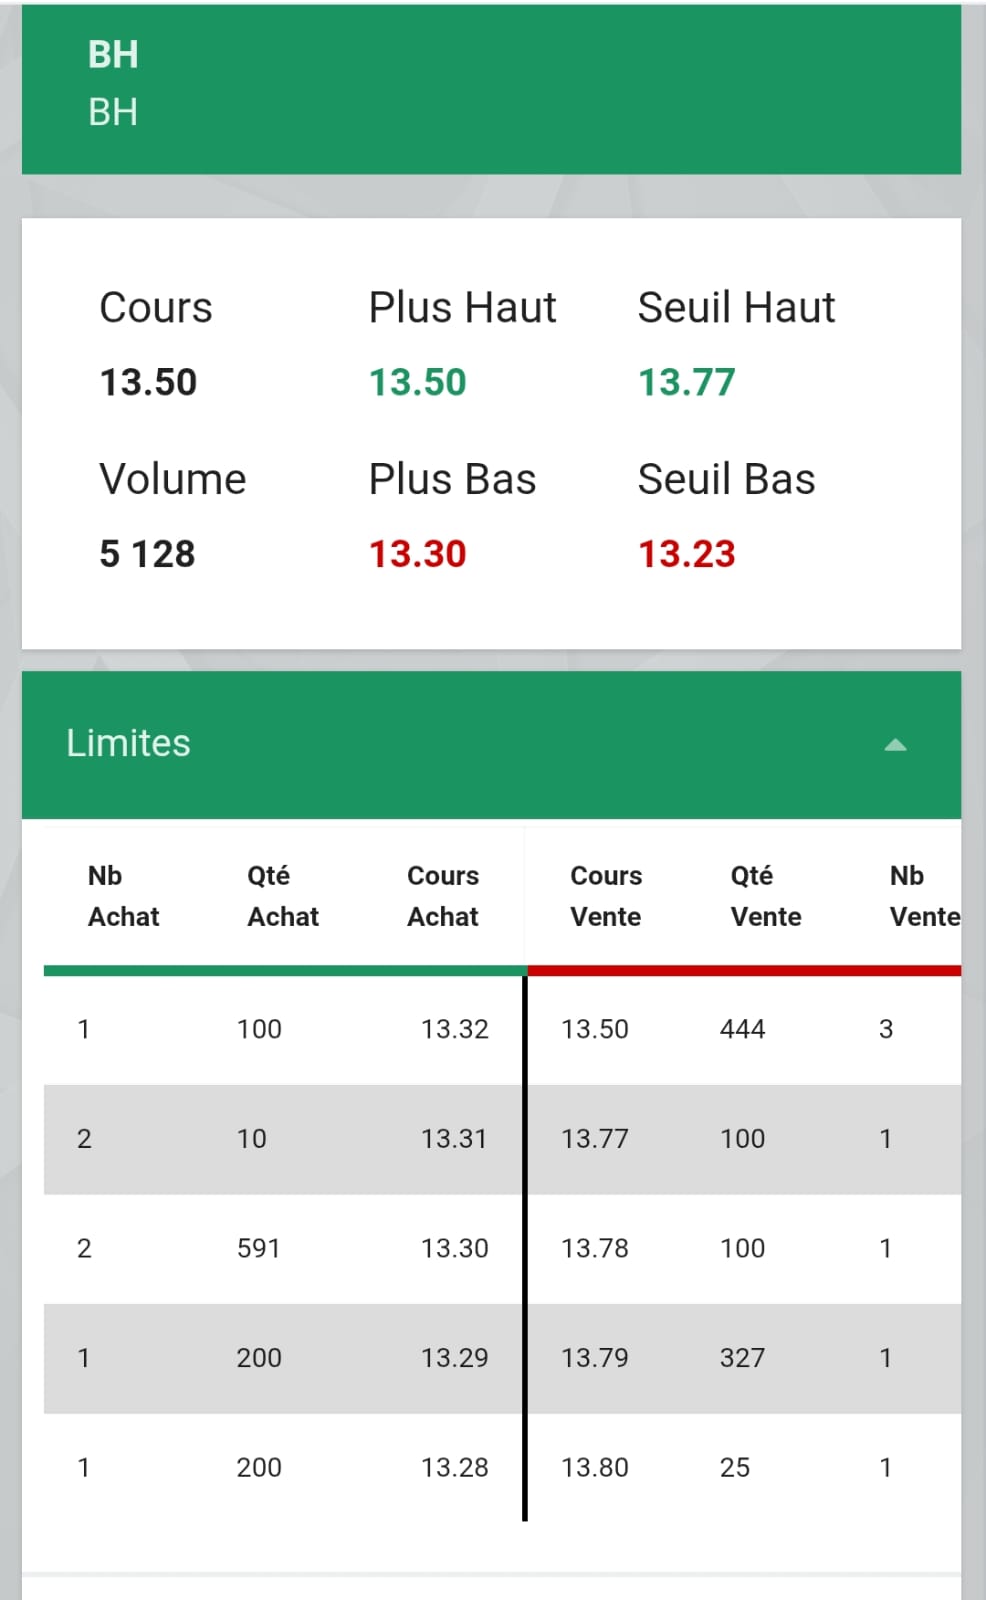Collapse the Limites section arrow

click(x=895, y=745)
